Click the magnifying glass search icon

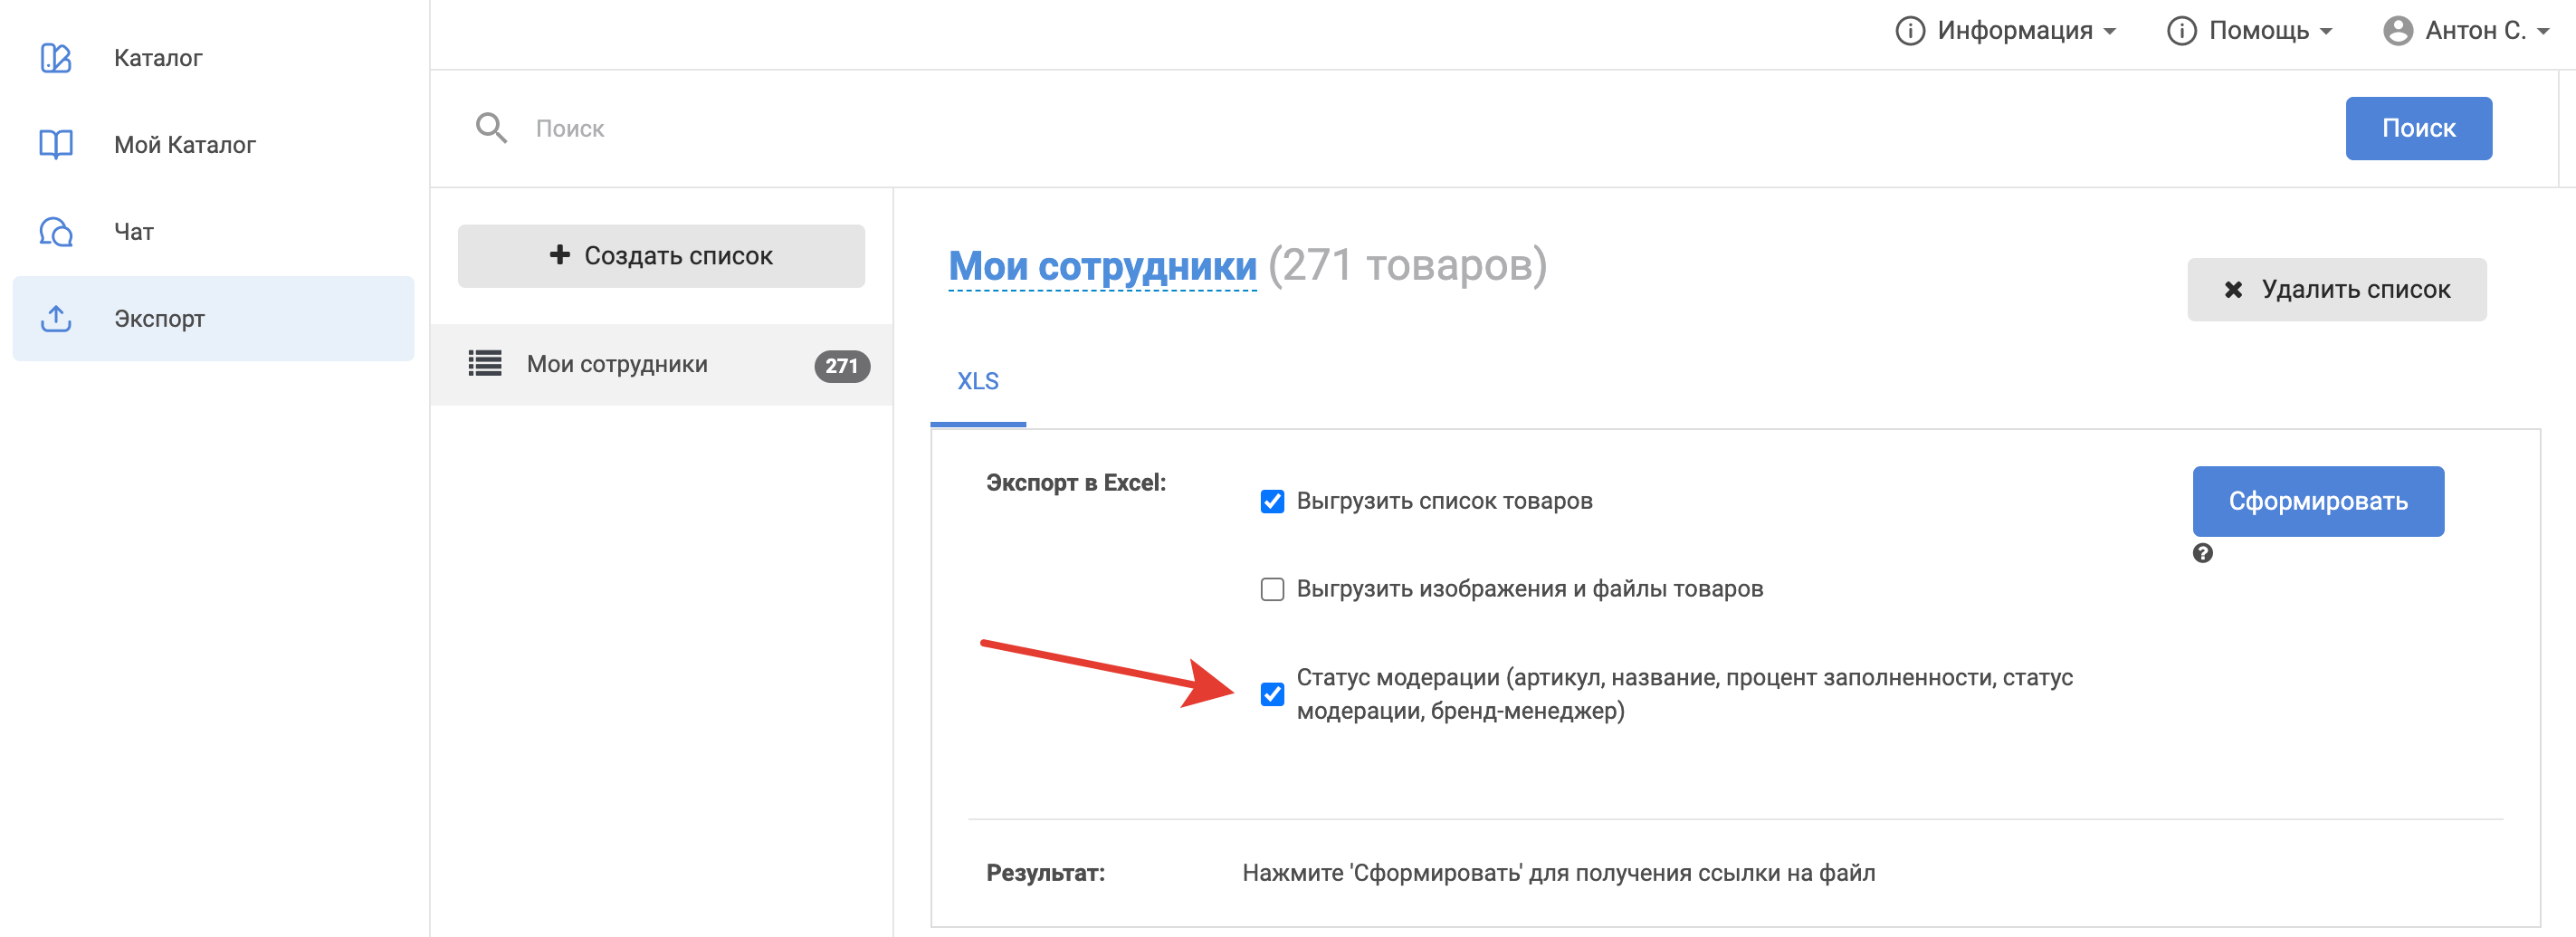click(491, 128)
